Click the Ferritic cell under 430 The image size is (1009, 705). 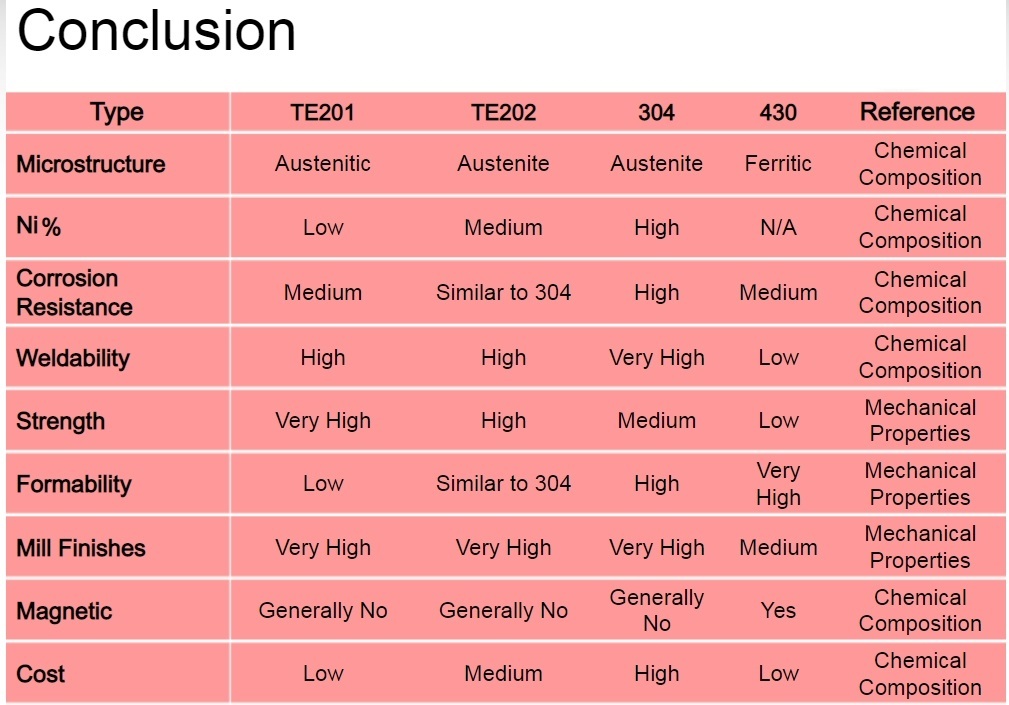pyautogui.click(x=778, y=163)
